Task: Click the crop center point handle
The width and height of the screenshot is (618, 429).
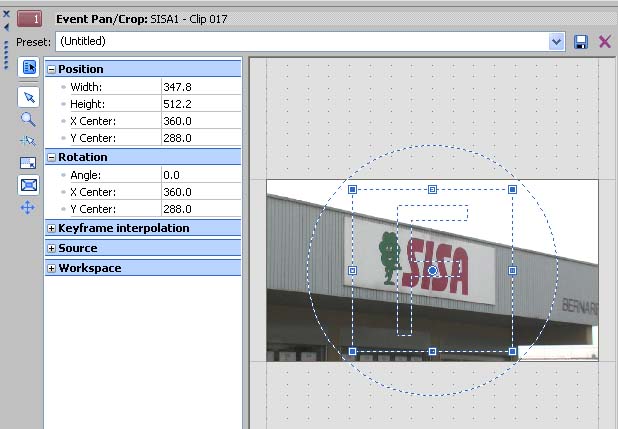Action: 433,270
